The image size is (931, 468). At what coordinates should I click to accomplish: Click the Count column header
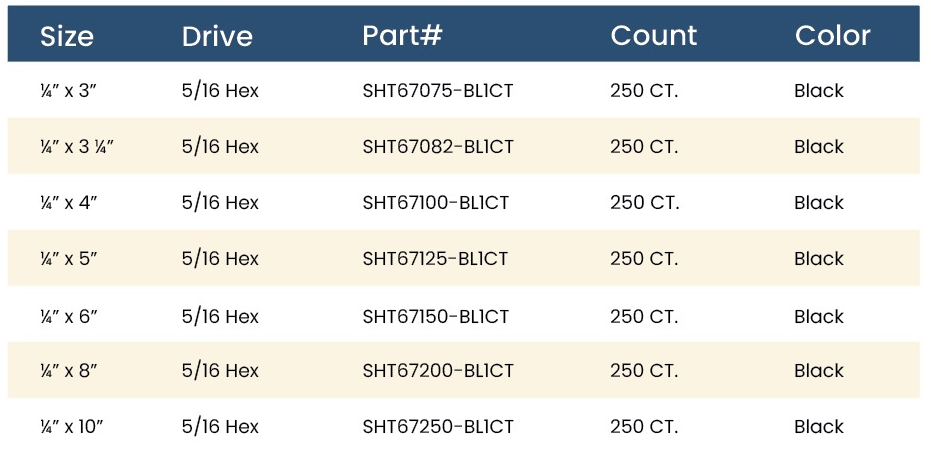pos(653,36)
